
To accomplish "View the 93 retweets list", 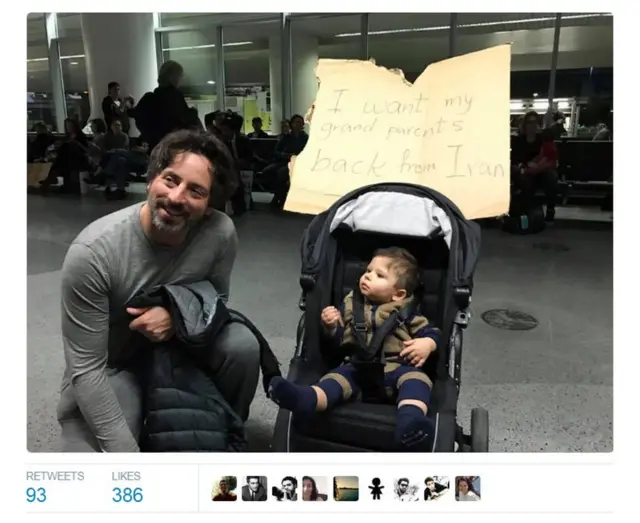I will click(36, 495).
